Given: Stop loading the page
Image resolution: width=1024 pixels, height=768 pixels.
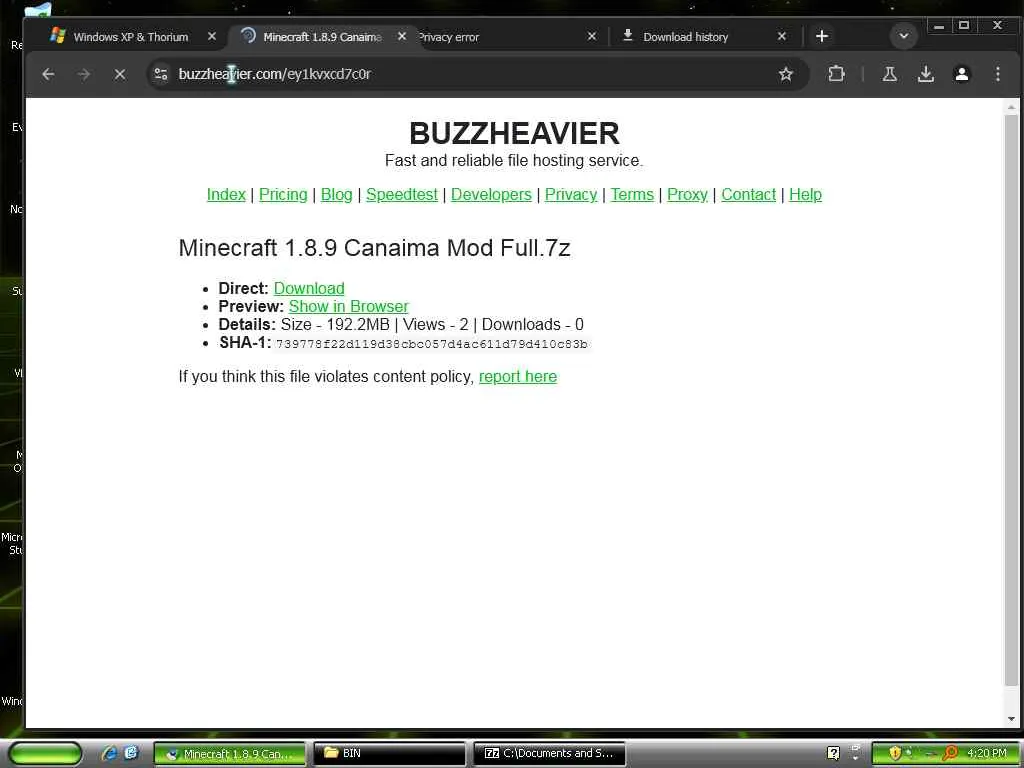Looking at the screenshot, I should pyautogui.click(x=120, y=74).
